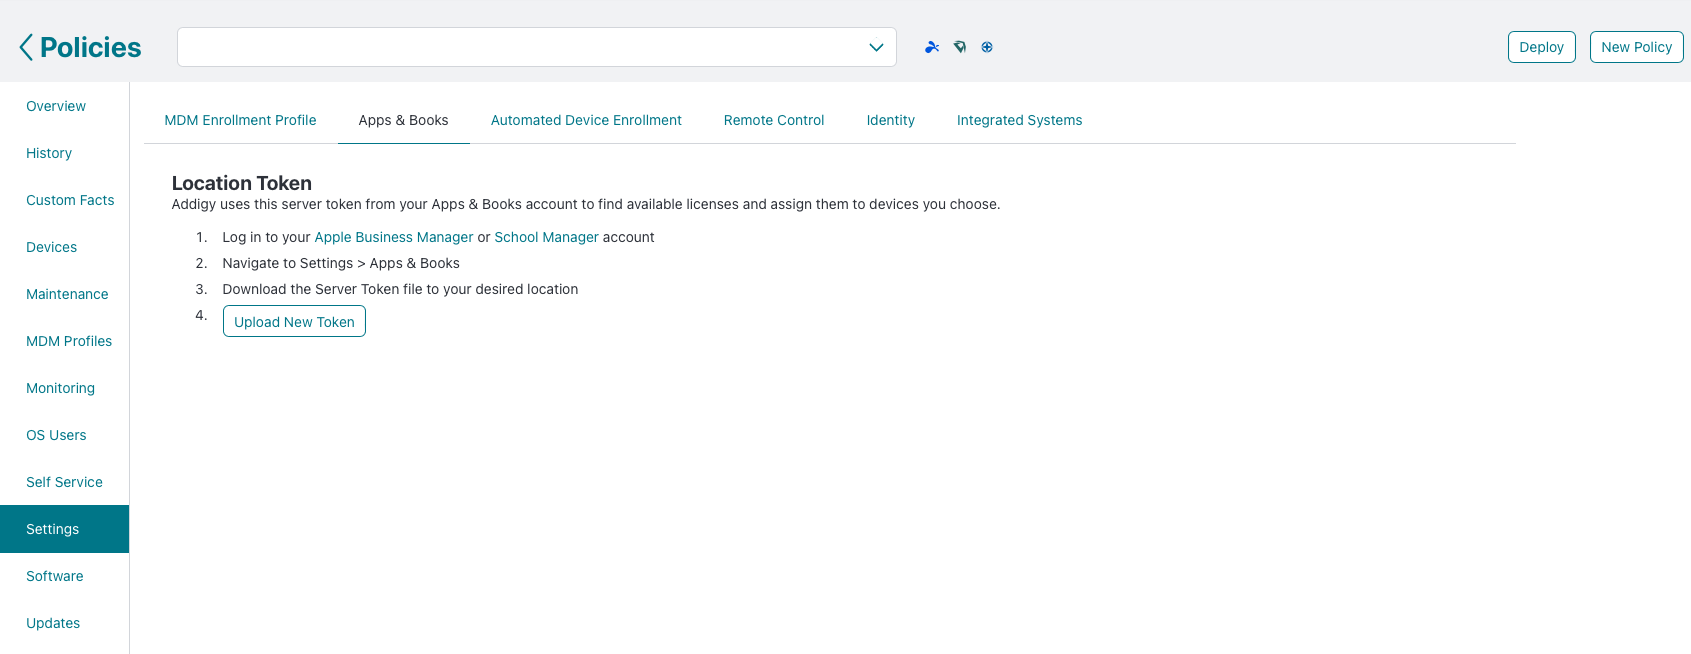Select the highlighted Settings sidebar item
The width and height of the screenshot is (1691, 654).
(64, 529)
